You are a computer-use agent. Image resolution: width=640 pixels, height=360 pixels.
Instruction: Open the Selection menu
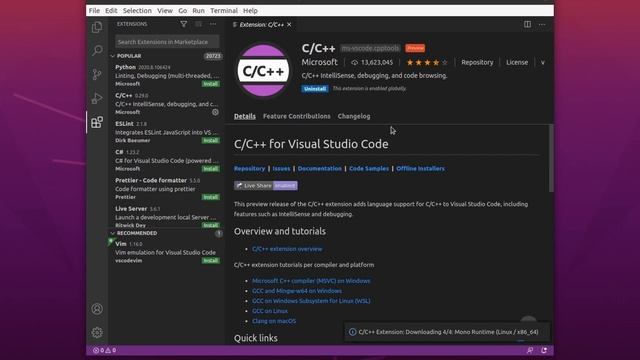click(137, 11)
